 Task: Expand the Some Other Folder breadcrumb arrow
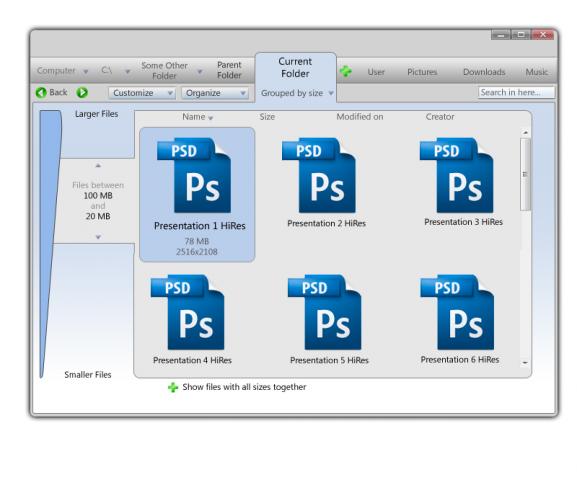200,71
